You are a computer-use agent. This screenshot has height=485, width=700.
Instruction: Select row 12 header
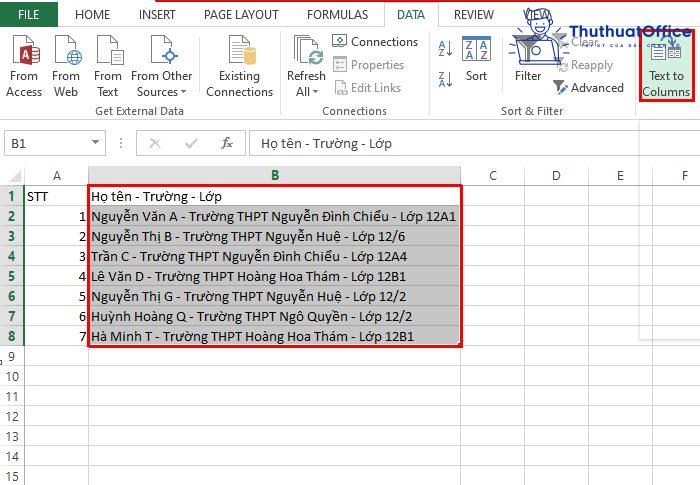[12, 416]
